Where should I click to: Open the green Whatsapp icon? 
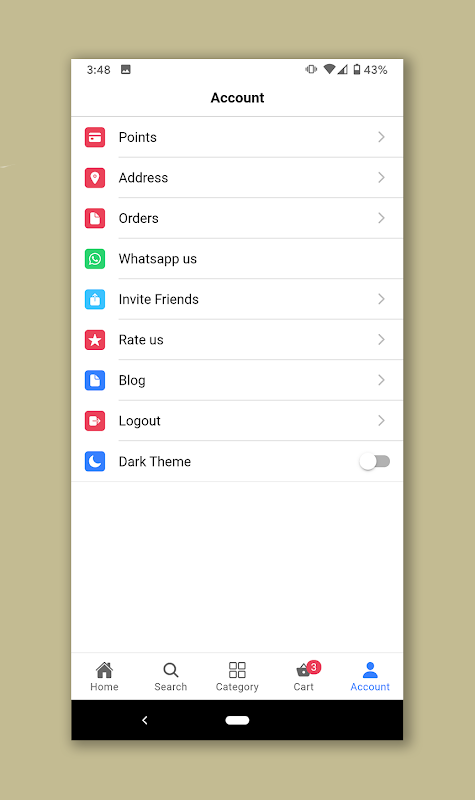(x=95, y=259)
